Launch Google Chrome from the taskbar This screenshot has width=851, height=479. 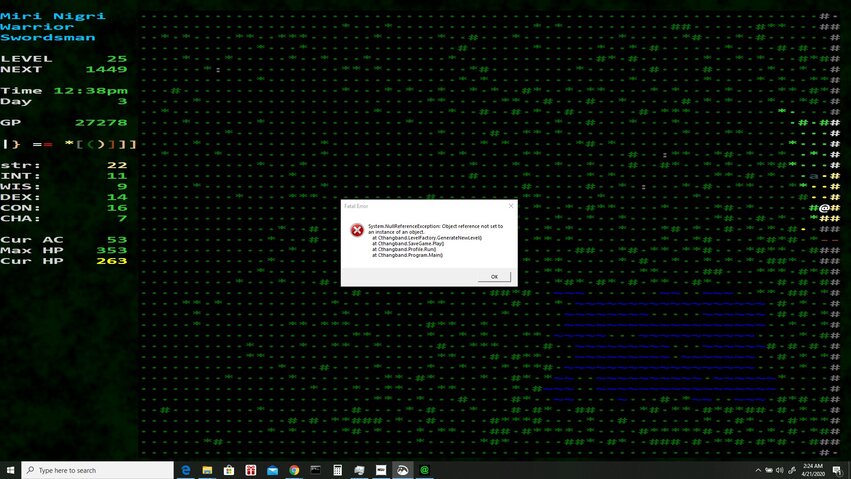coord(294,469)
